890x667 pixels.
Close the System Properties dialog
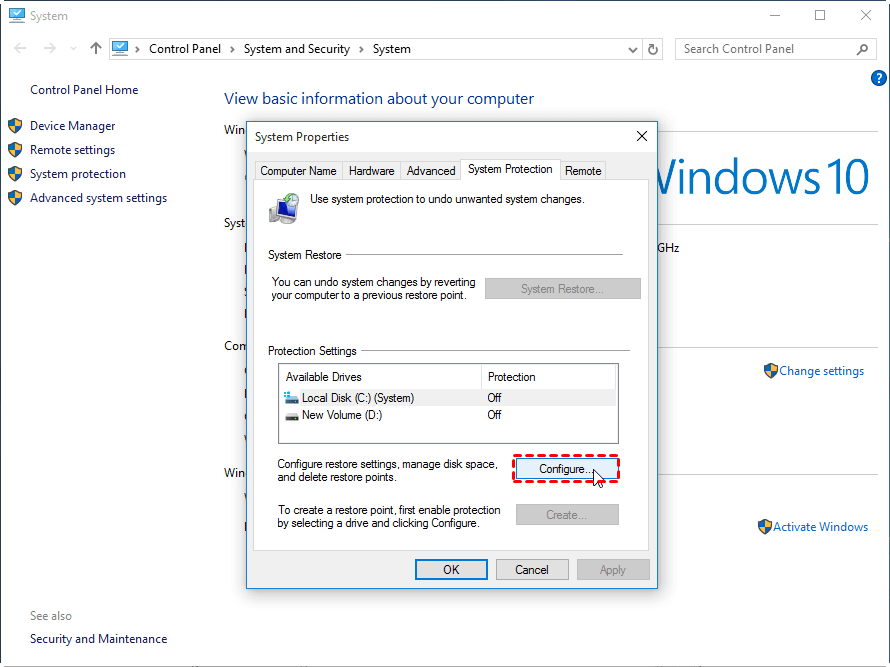pyautogui.click(x=642, y=136)
